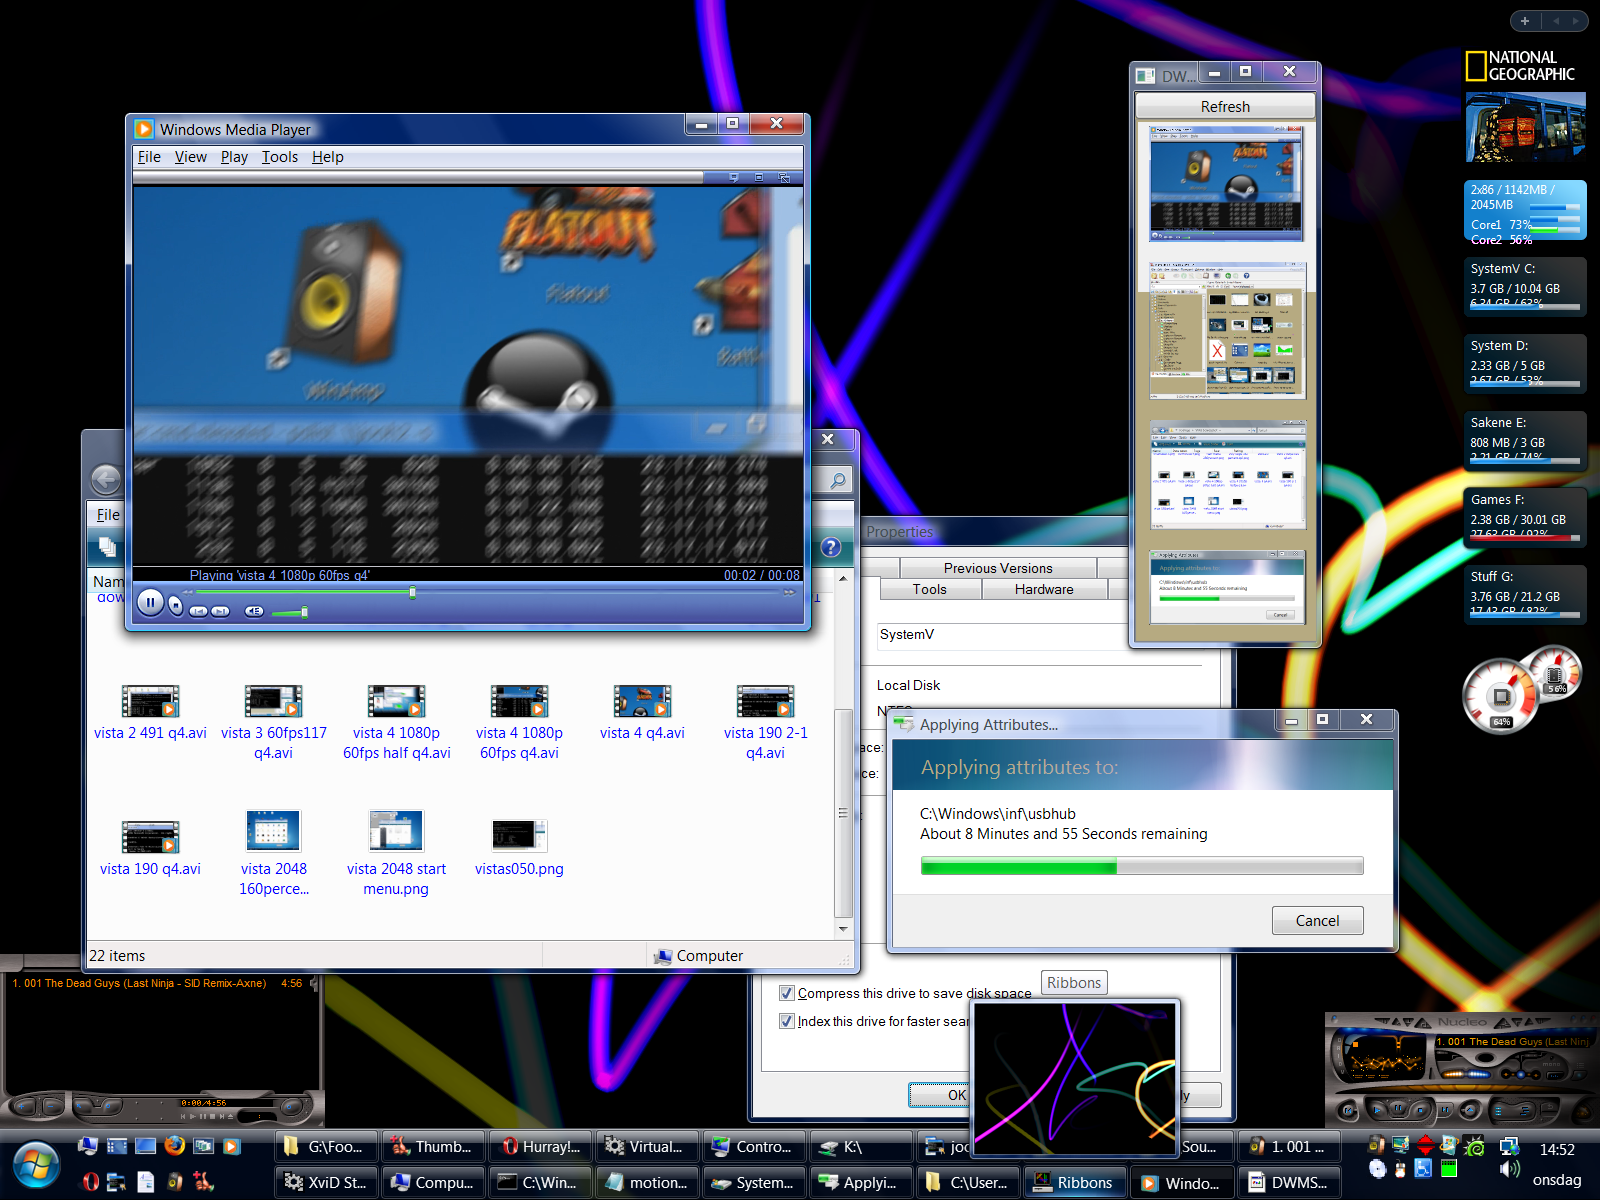Open the File menu in Media Player

[x=149, y=157]
